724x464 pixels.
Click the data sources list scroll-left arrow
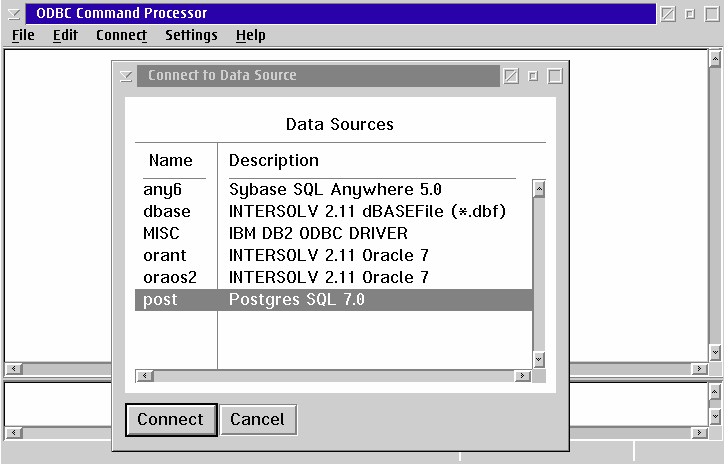coord(145,376)
